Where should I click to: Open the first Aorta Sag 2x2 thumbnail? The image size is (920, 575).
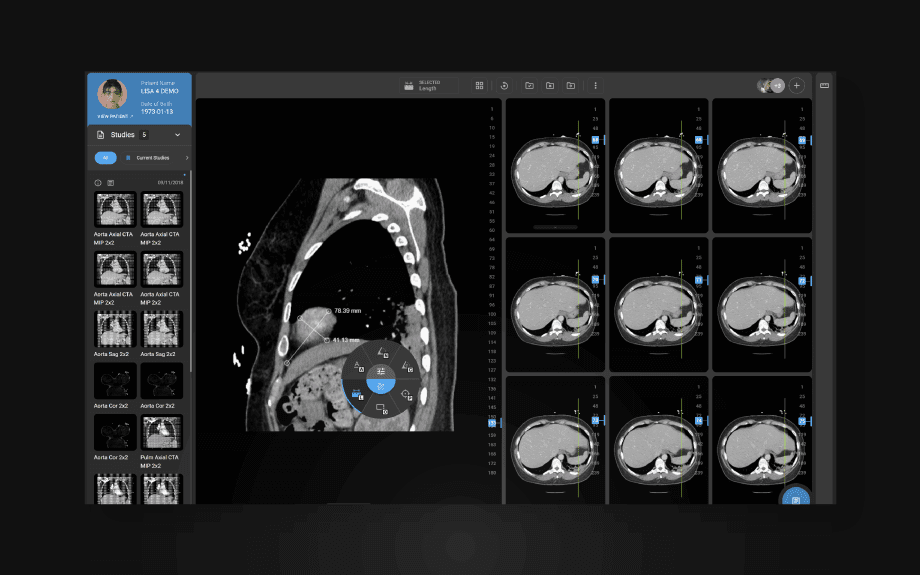tap(115, 329)
